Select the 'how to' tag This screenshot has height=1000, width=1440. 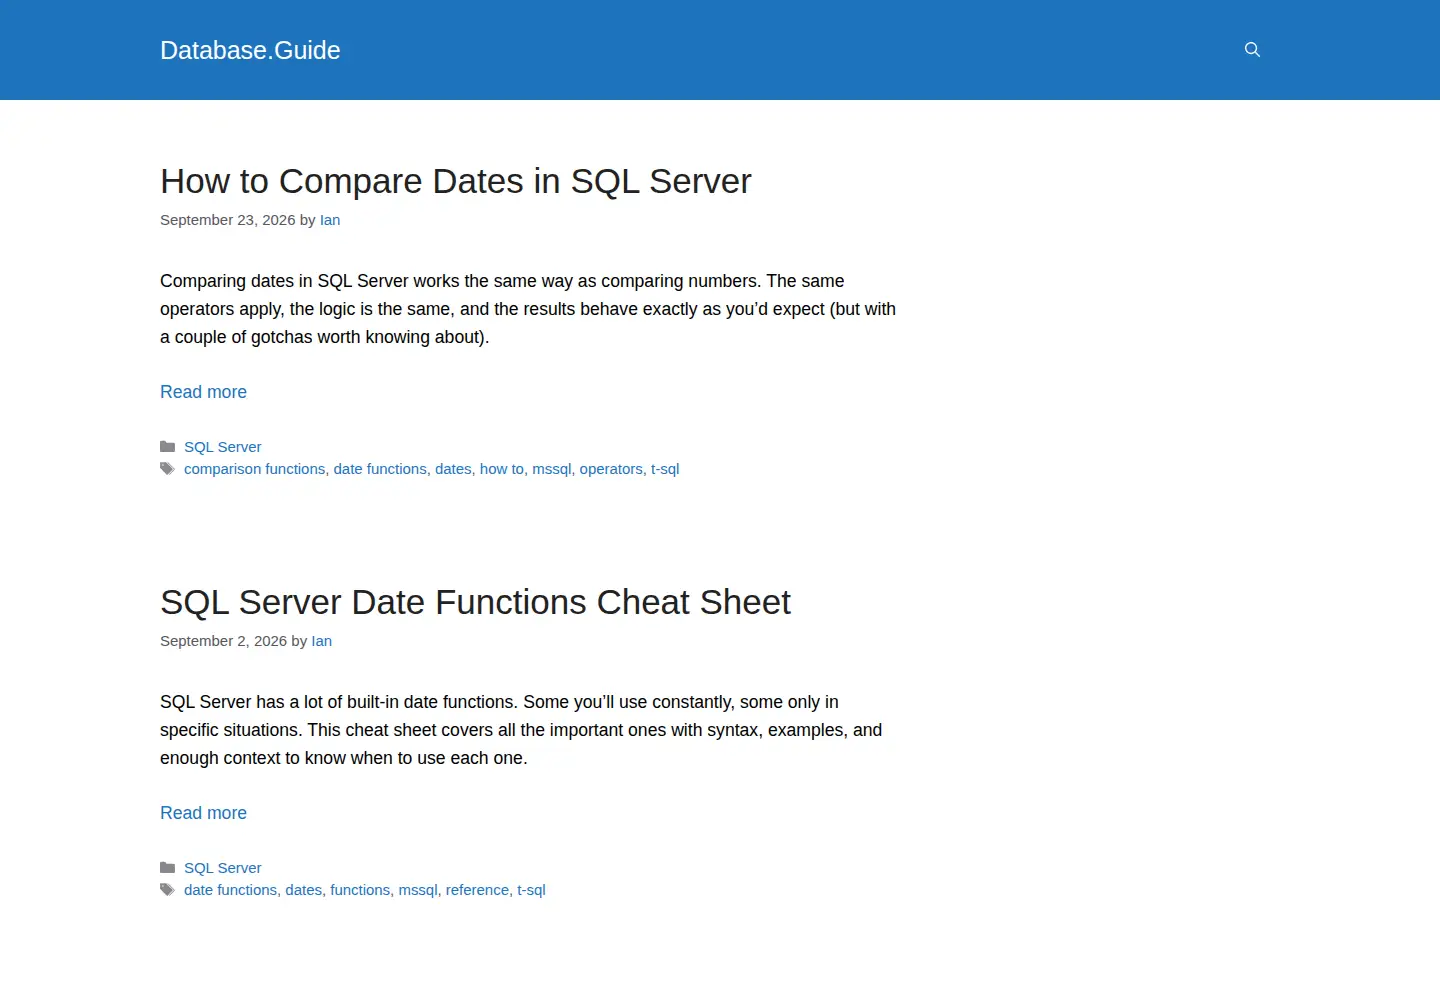tap(502, 469)
